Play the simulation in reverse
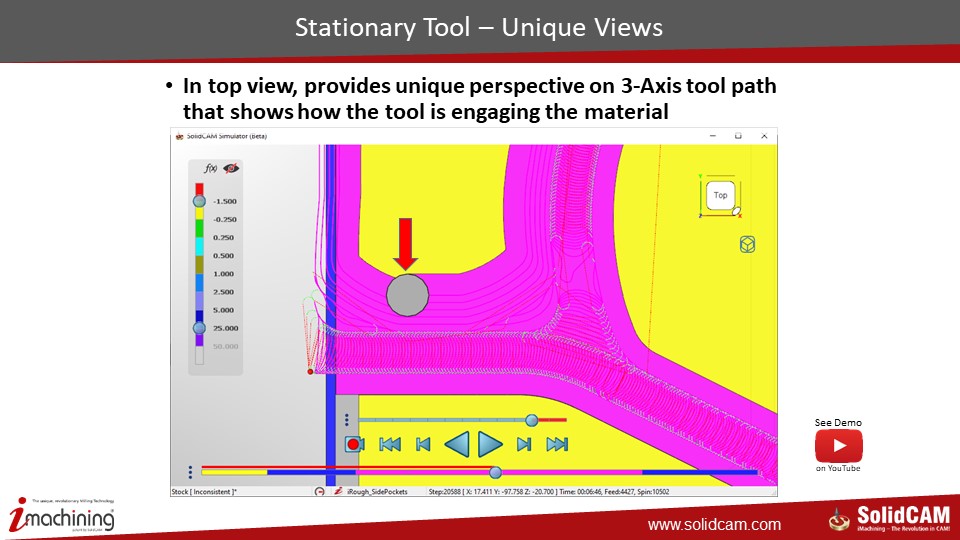960x540 pixels. pyautogui.click(x=456, y=444)
